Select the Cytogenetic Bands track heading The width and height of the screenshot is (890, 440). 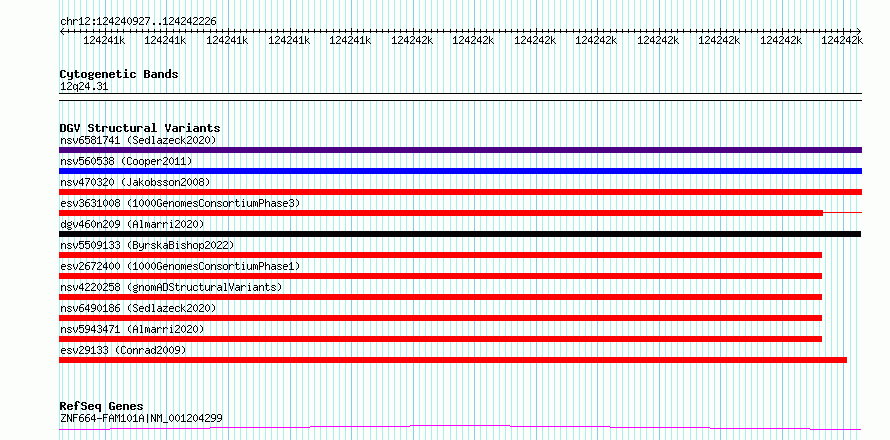point(119,74)
